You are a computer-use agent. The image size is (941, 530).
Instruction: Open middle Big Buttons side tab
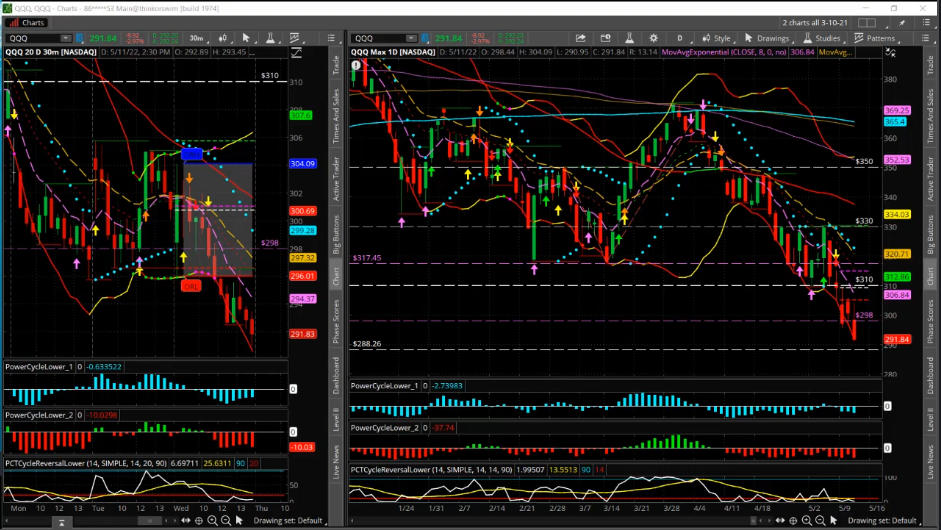pos(336,234)
